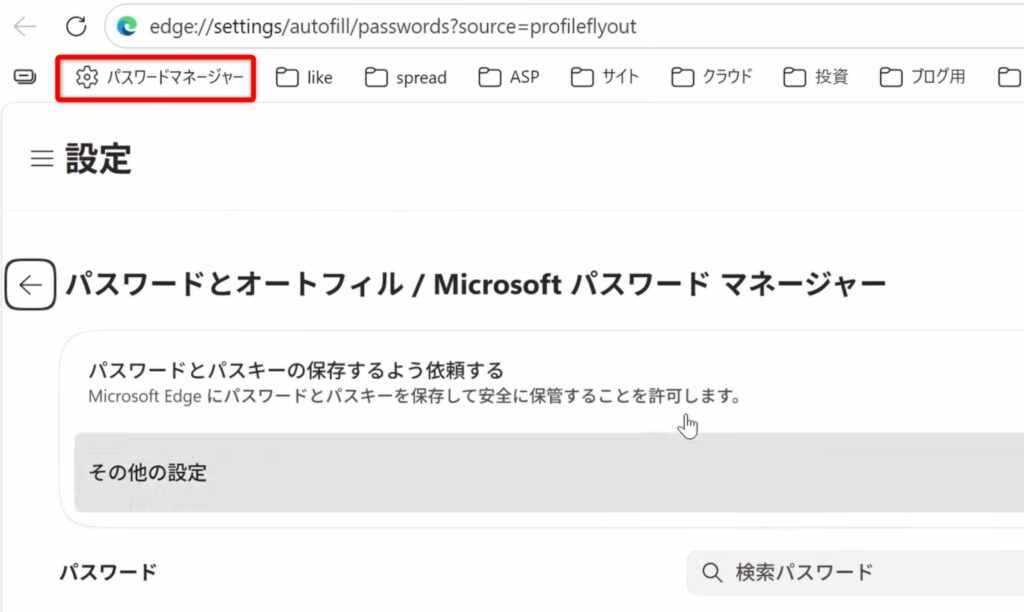Go back with the settings back arrow button

tap(30, 285)
